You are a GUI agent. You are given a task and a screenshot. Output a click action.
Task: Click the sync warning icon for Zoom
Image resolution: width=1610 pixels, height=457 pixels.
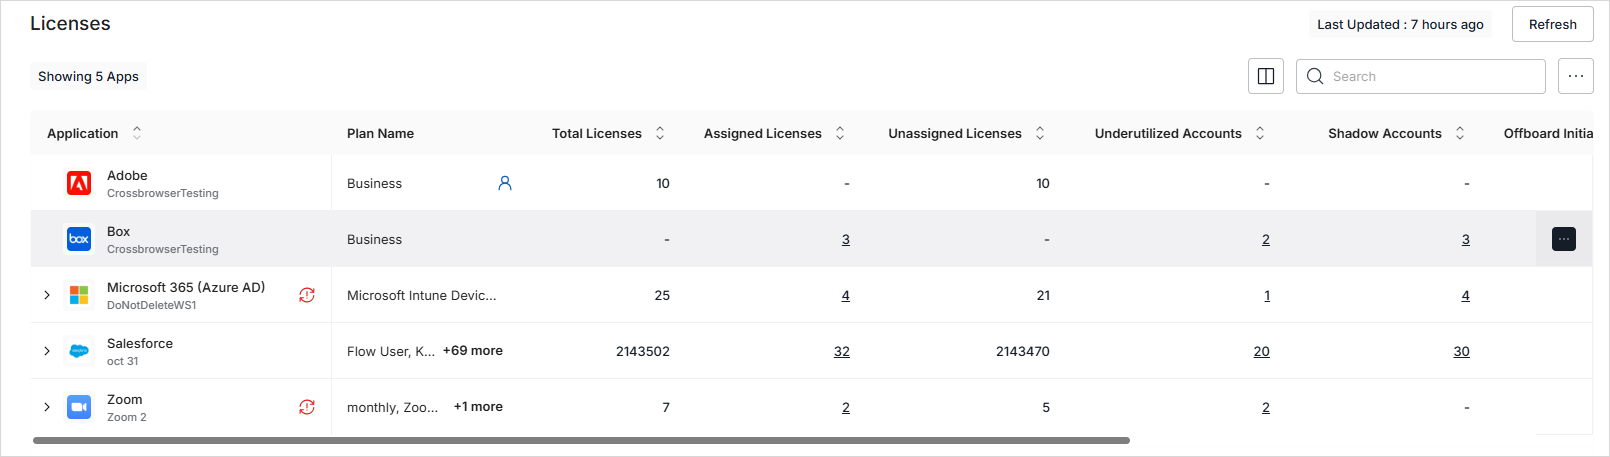307,407
